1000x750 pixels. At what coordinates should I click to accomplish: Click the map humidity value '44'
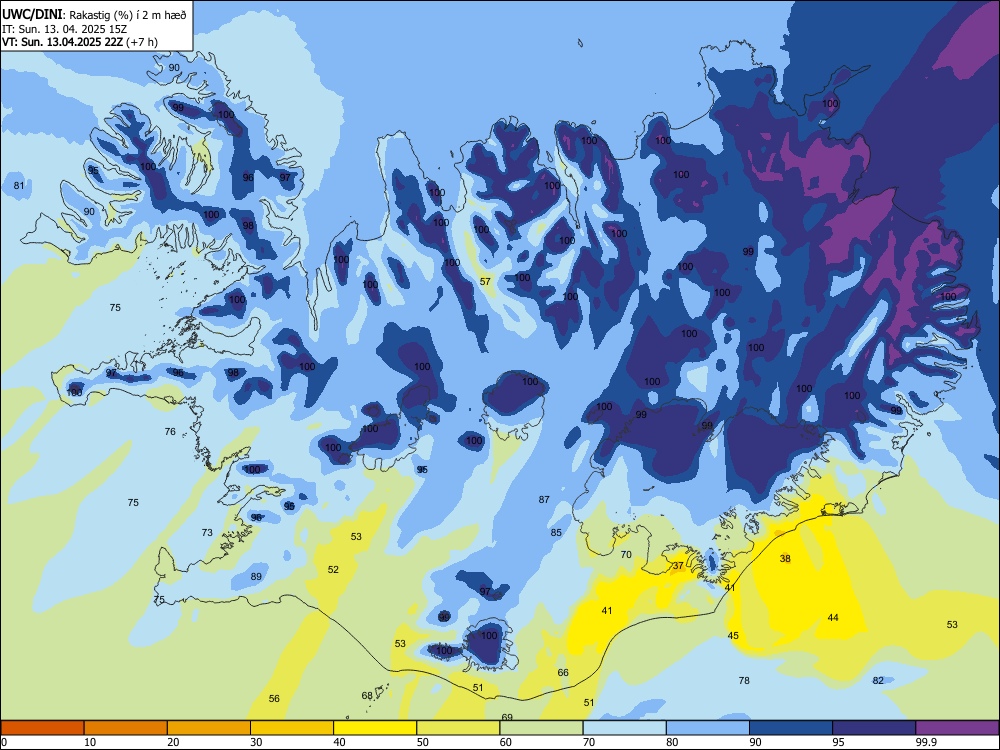pos(833,617)
